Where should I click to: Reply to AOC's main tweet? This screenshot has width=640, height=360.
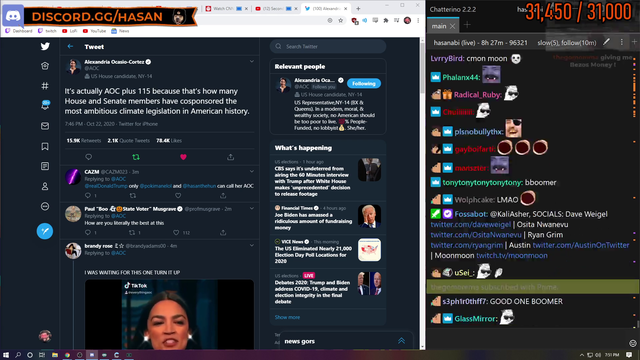[x=89, y=157]
